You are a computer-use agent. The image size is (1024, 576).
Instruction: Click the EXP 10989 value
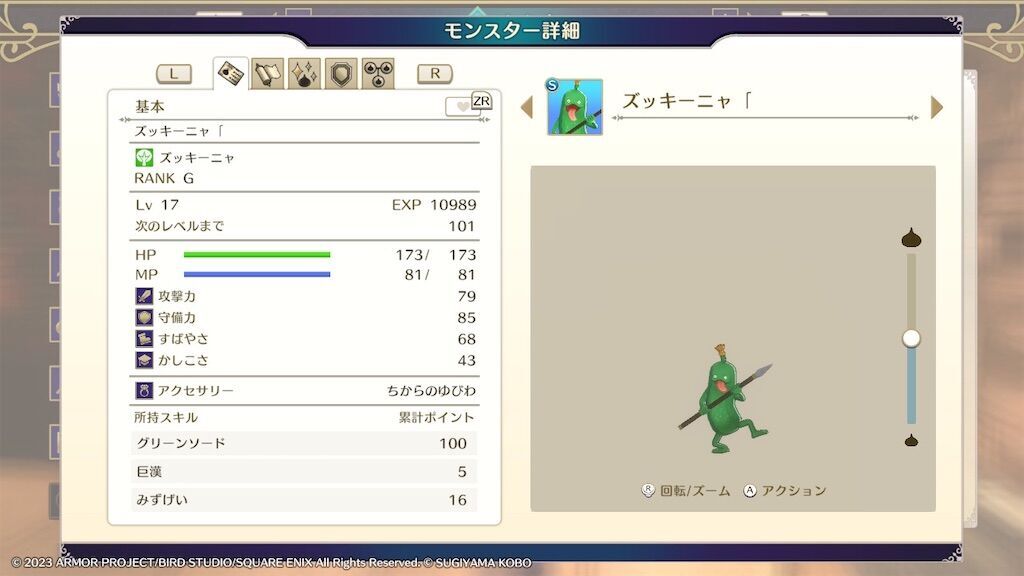pos(434,204)
